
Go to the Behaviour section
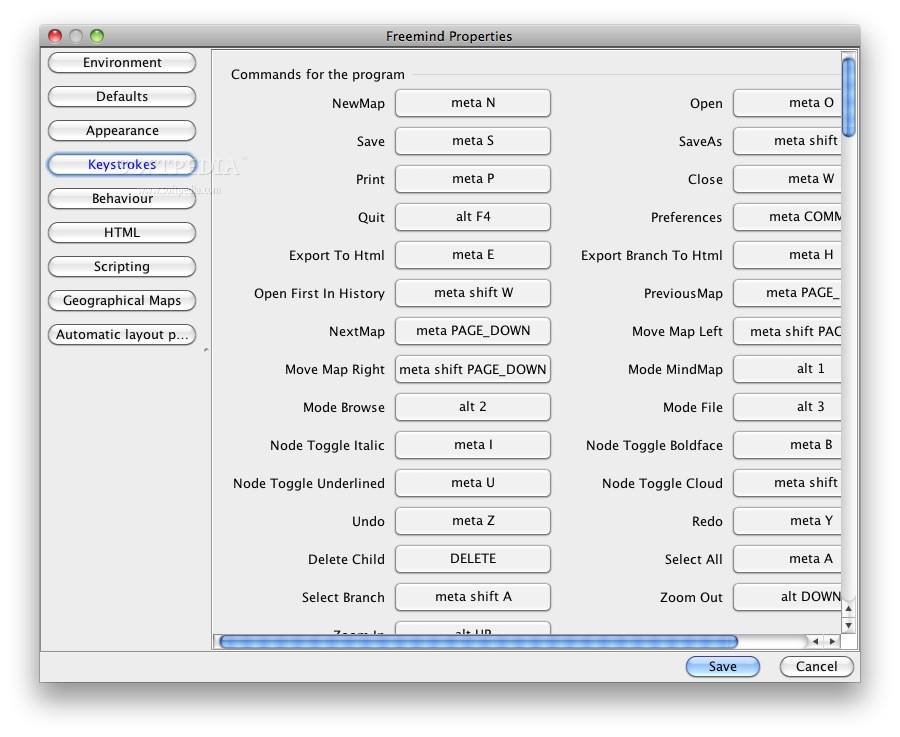click(x=122, y=199)
